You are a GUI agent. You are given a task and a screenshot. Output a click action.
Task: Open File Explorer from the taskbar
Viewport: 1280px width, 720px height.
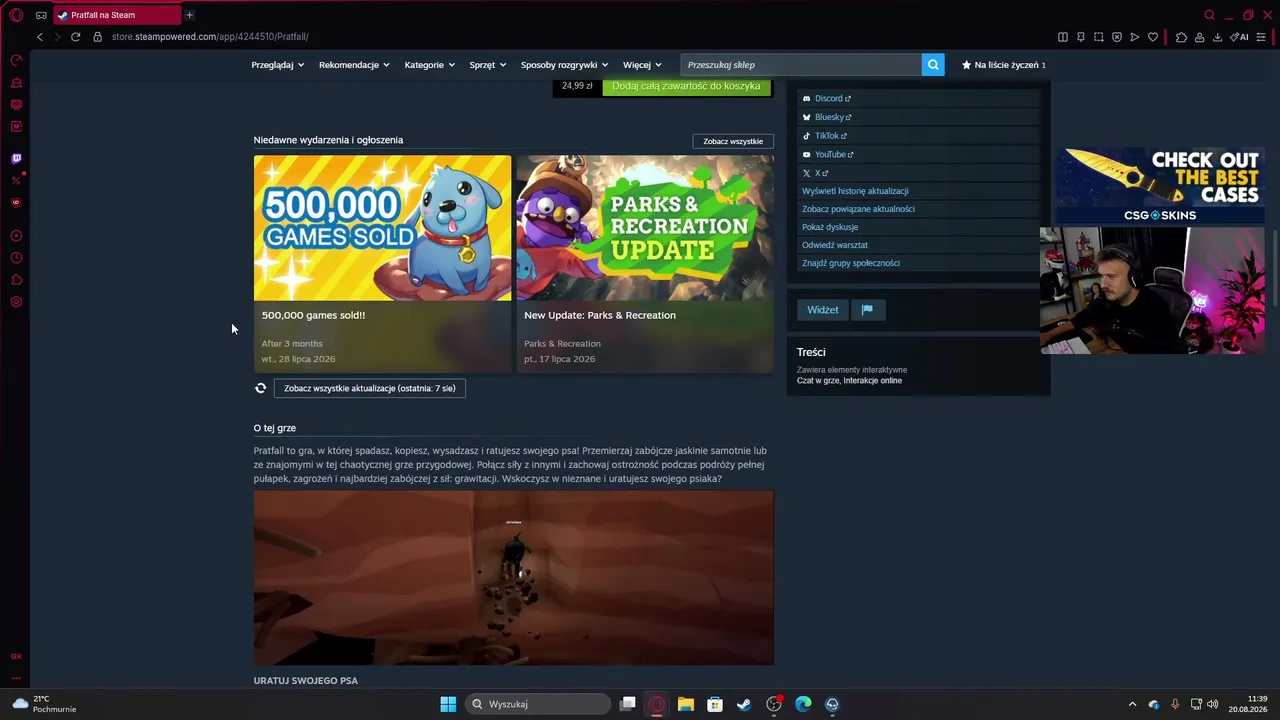point(685,704)
